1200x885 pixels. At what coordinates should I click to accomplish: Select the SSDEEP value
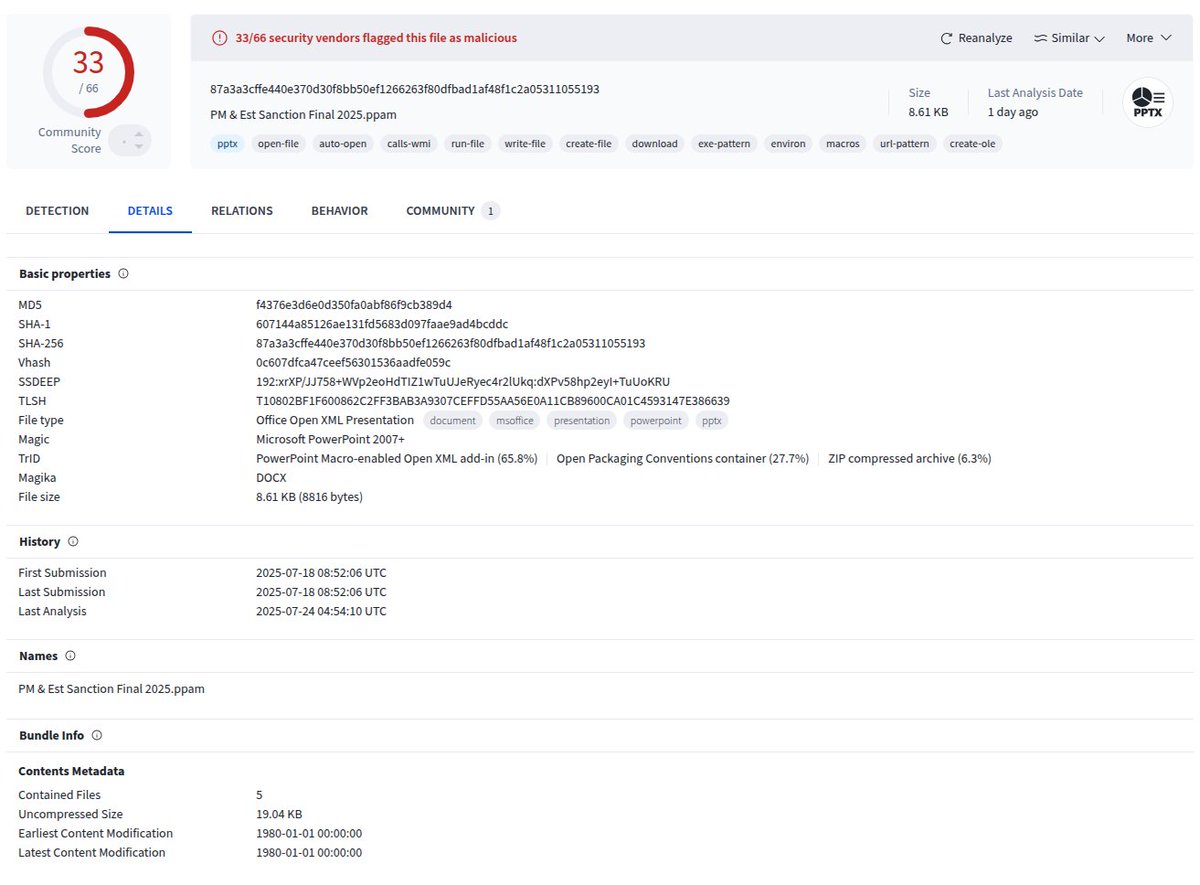[x=463, y=382]
